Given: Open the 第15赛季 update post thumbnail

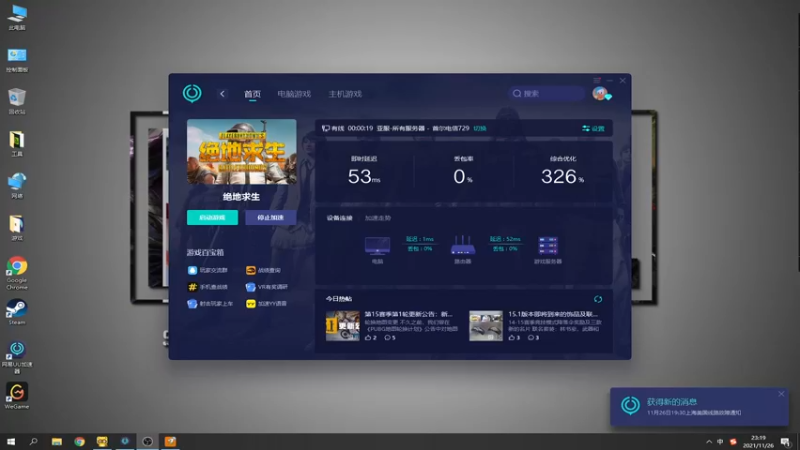Looking at the screenshot, I should (x=343, y=326).
